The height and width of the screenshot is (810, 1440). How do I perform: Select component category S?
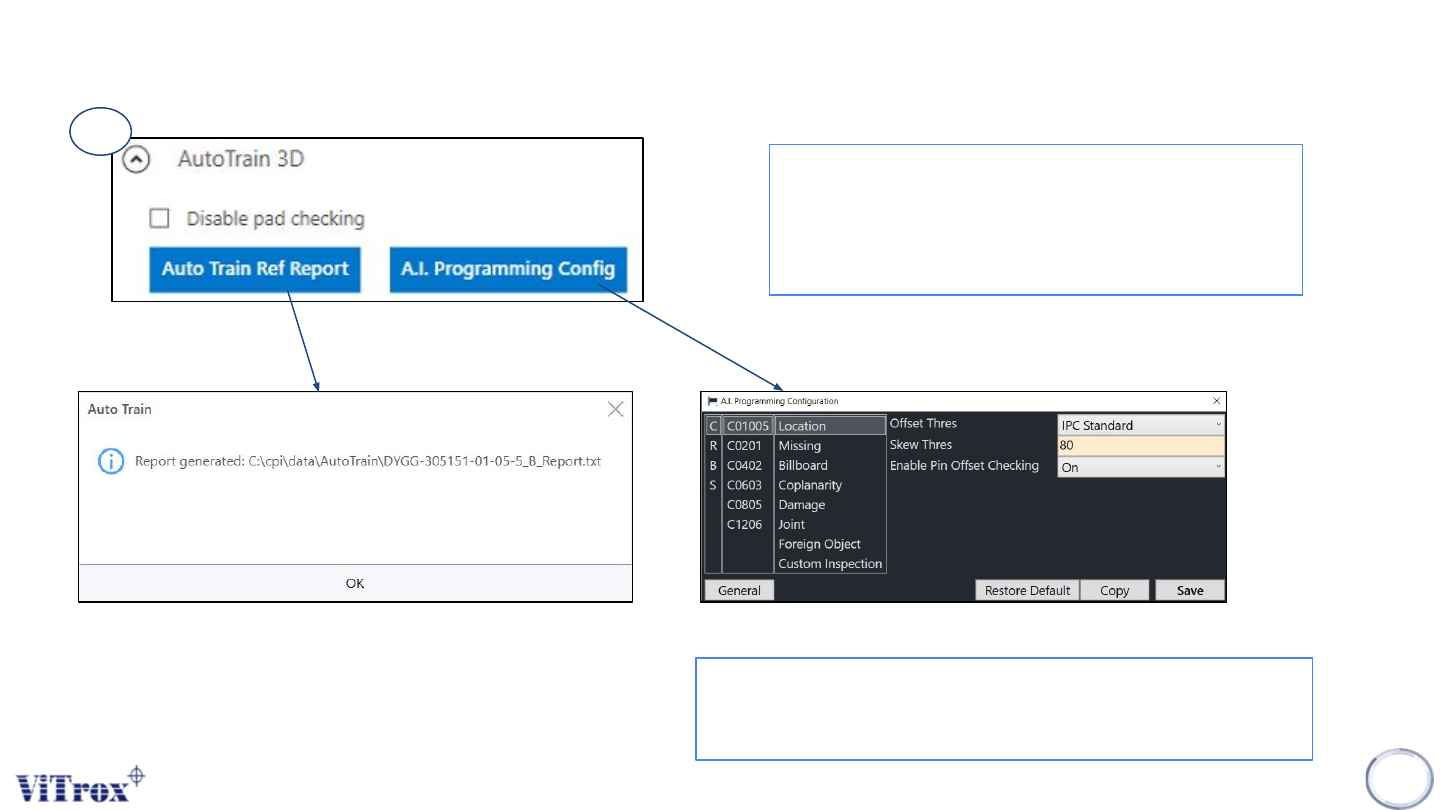point(713,485)
